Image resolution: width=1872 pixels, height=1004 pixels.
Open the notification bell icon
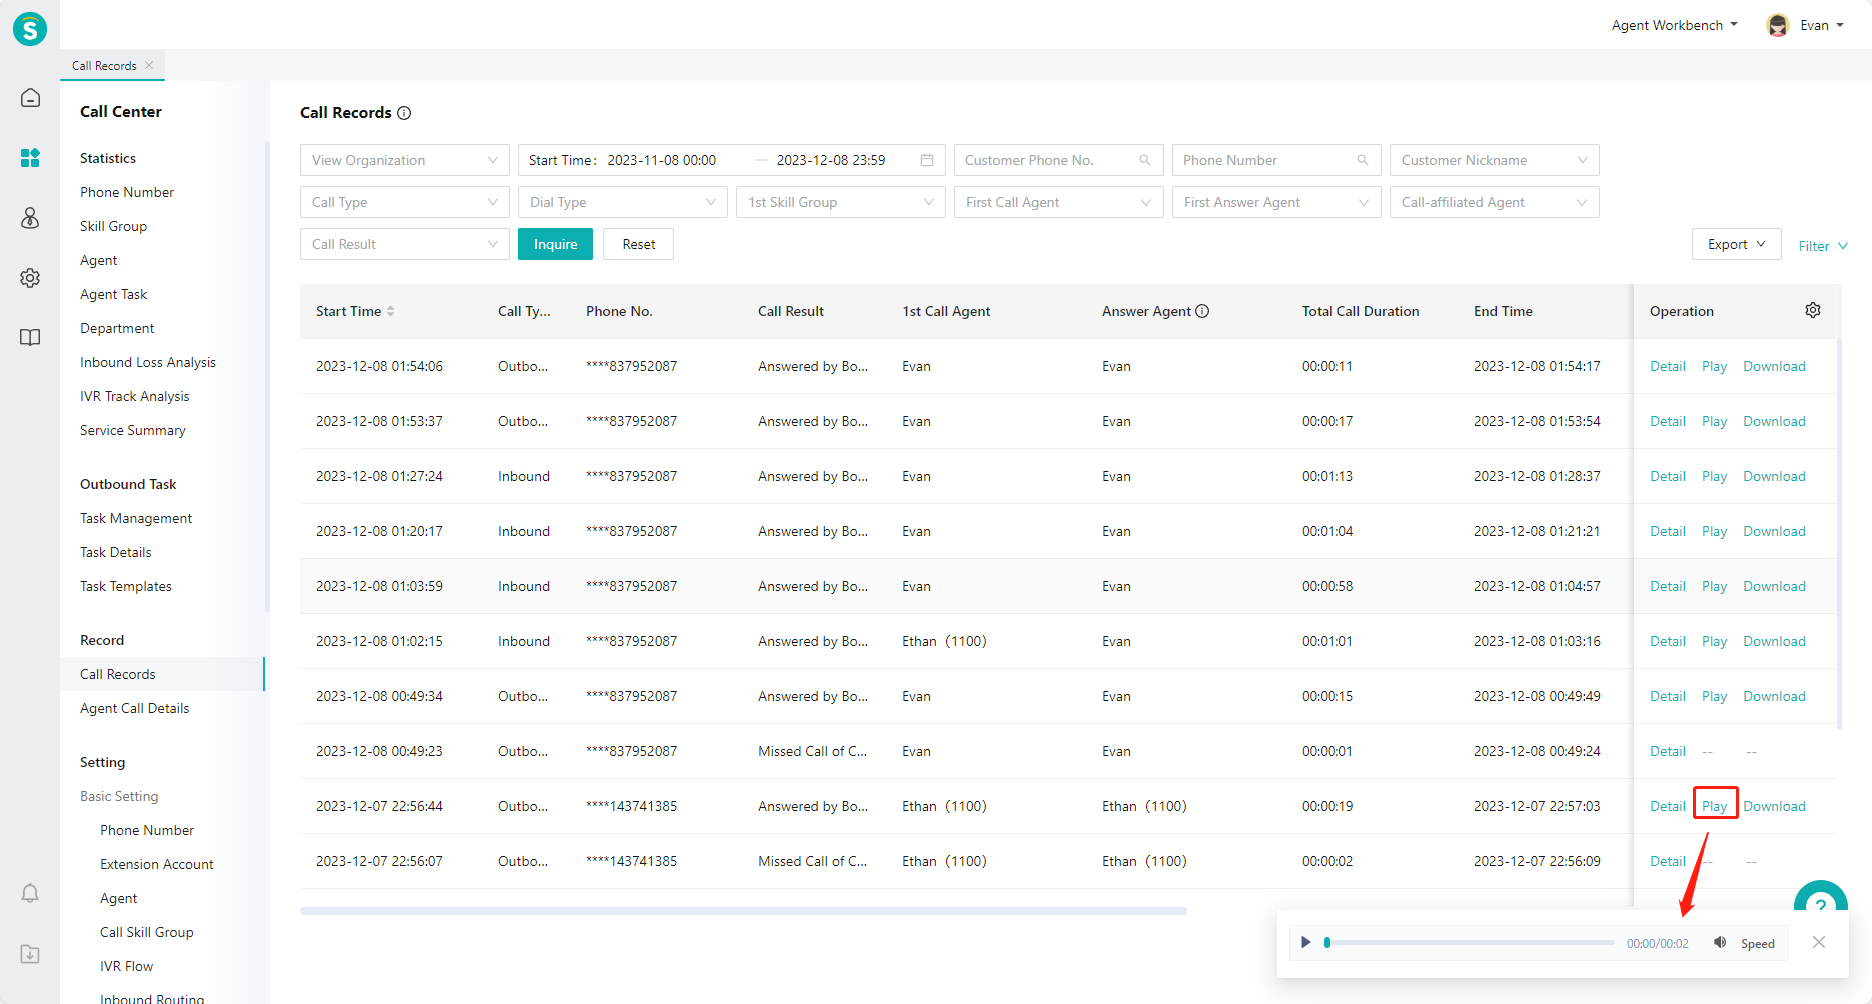tap(30, 893)
